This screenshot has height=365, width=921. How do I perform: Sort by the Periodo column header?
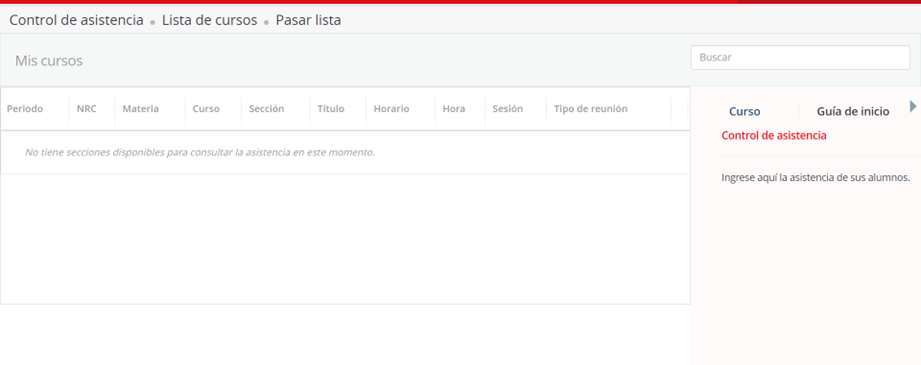pos(25,109)
